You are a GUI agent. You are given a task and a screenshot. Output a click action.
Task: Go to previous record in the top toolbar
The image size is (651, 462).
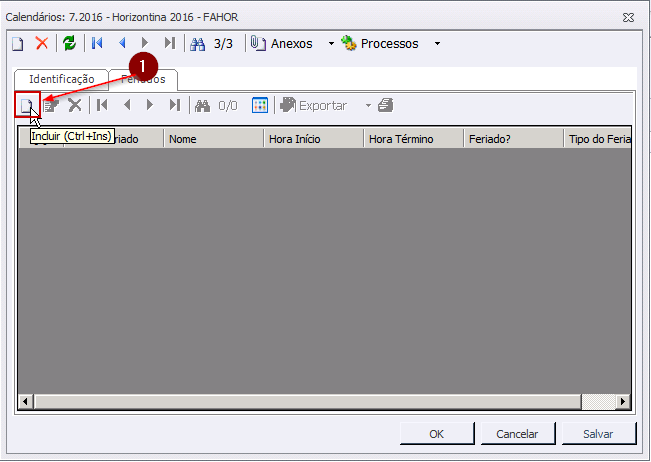tap(122, 43)
